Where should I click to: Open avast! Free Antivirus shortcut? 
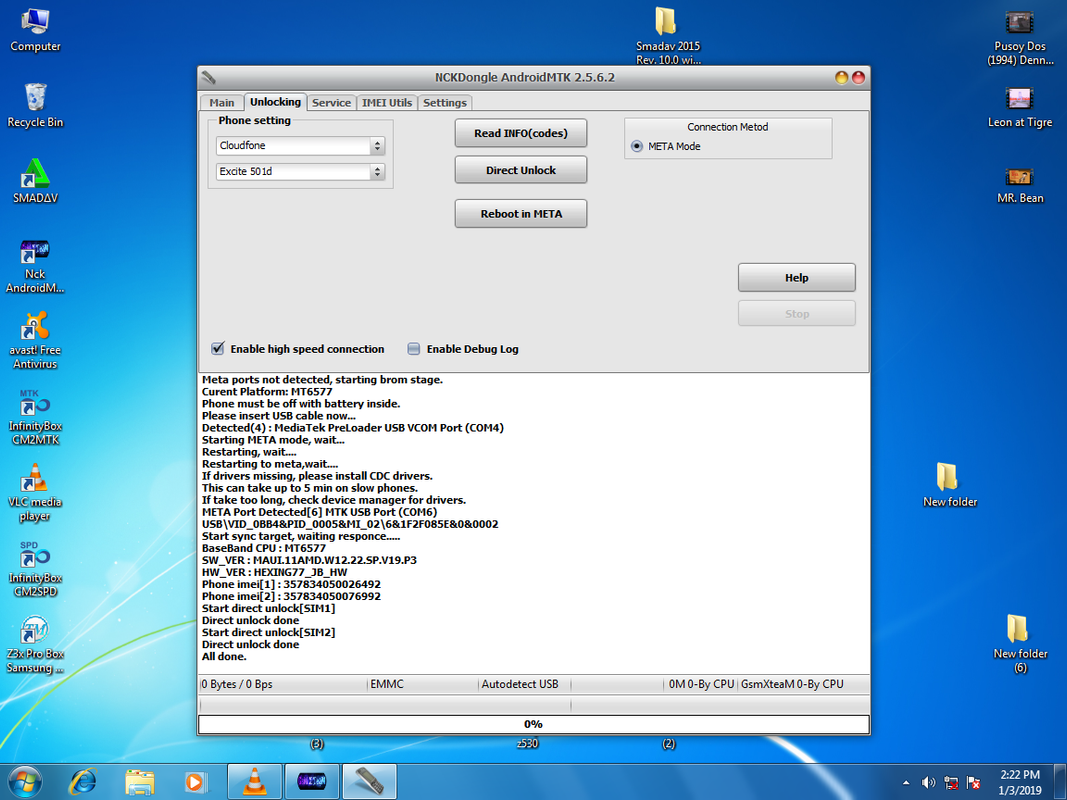pyautogui.click(x=35, y=341)
